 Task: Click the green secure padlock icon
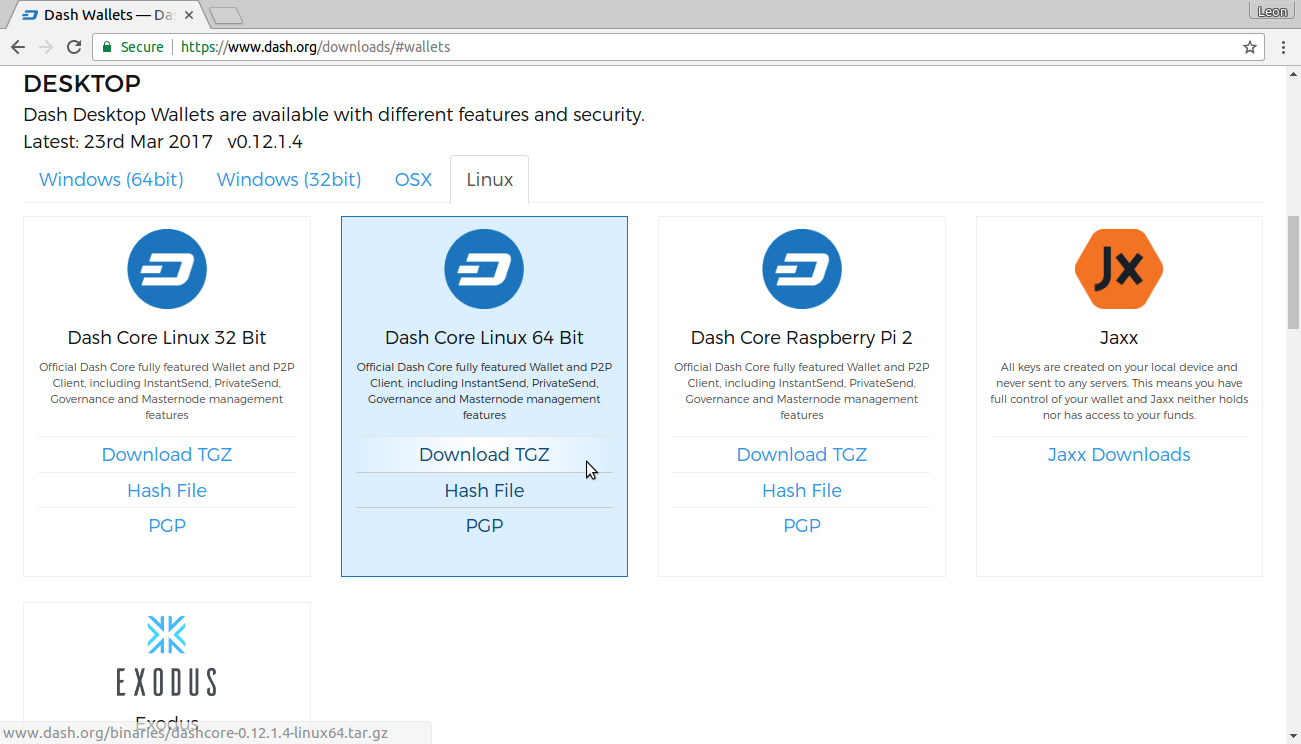pos(108,47)
